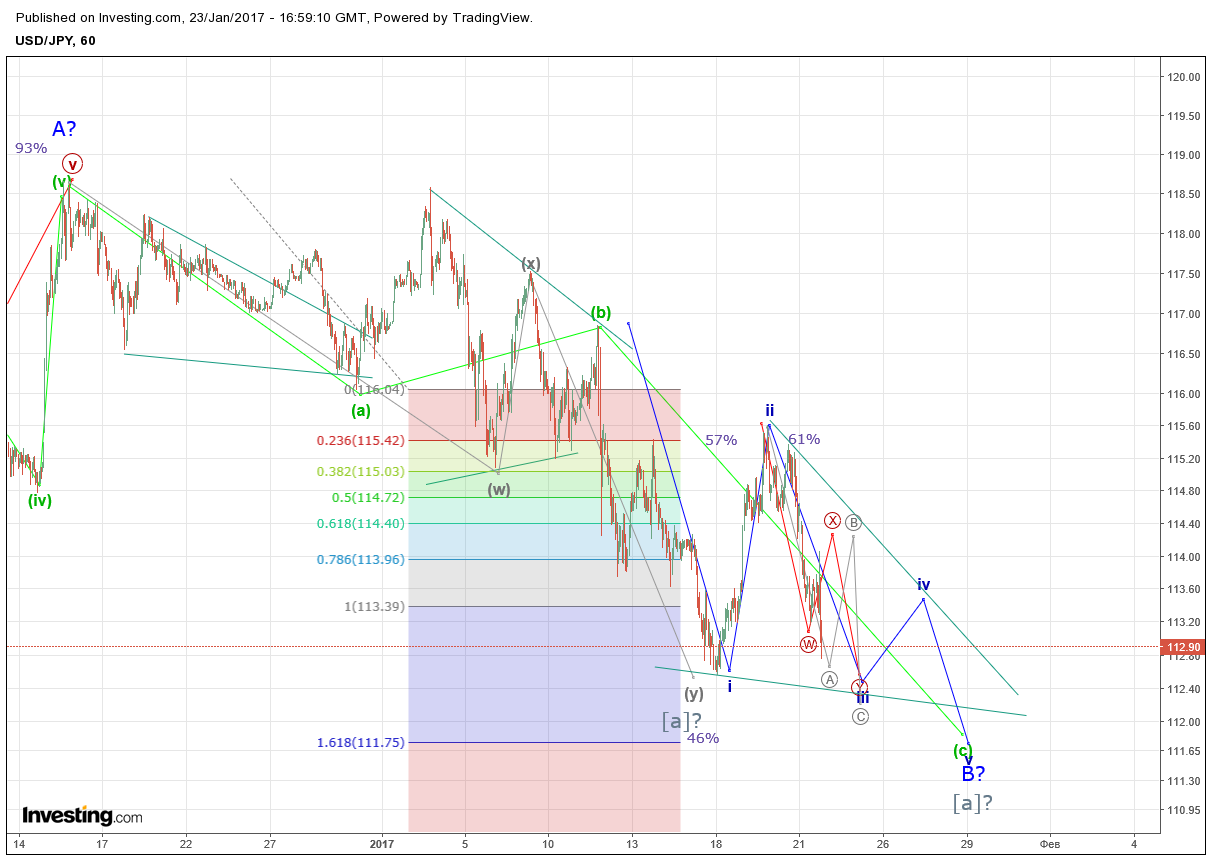Click the blue iv wave label
Viewport: 1212px width, 857px height.
924,584
